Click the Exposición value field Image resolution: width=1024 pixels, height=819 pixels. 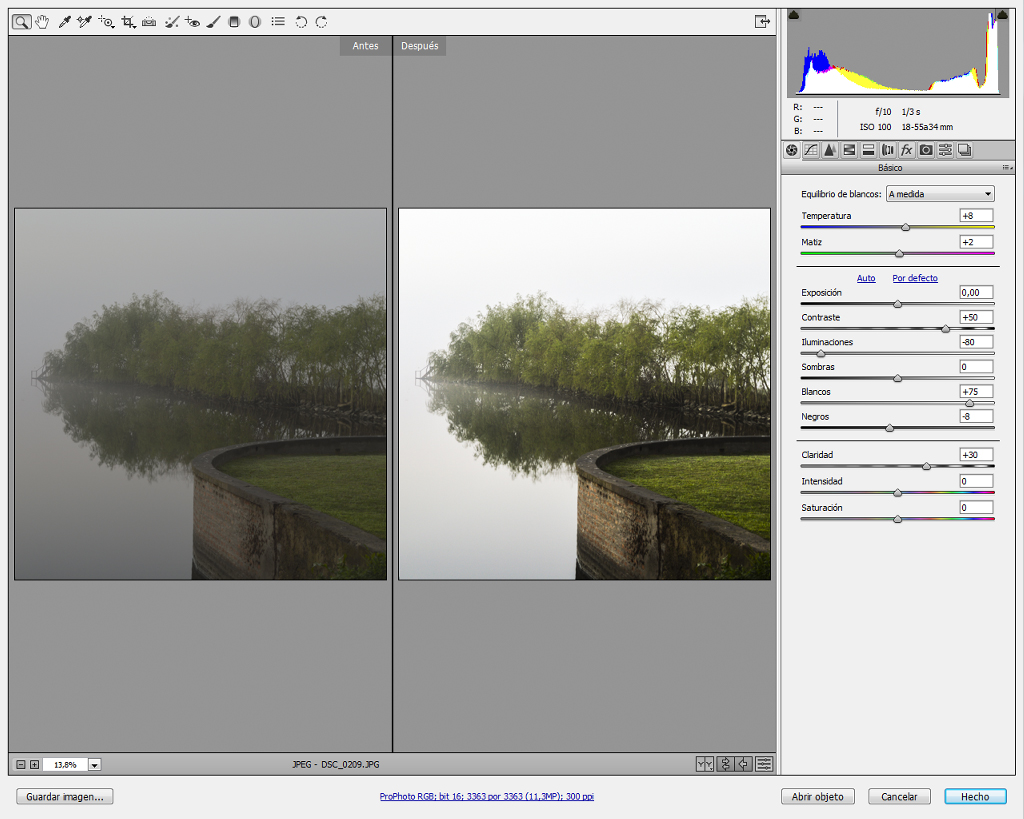pos(976,293)
